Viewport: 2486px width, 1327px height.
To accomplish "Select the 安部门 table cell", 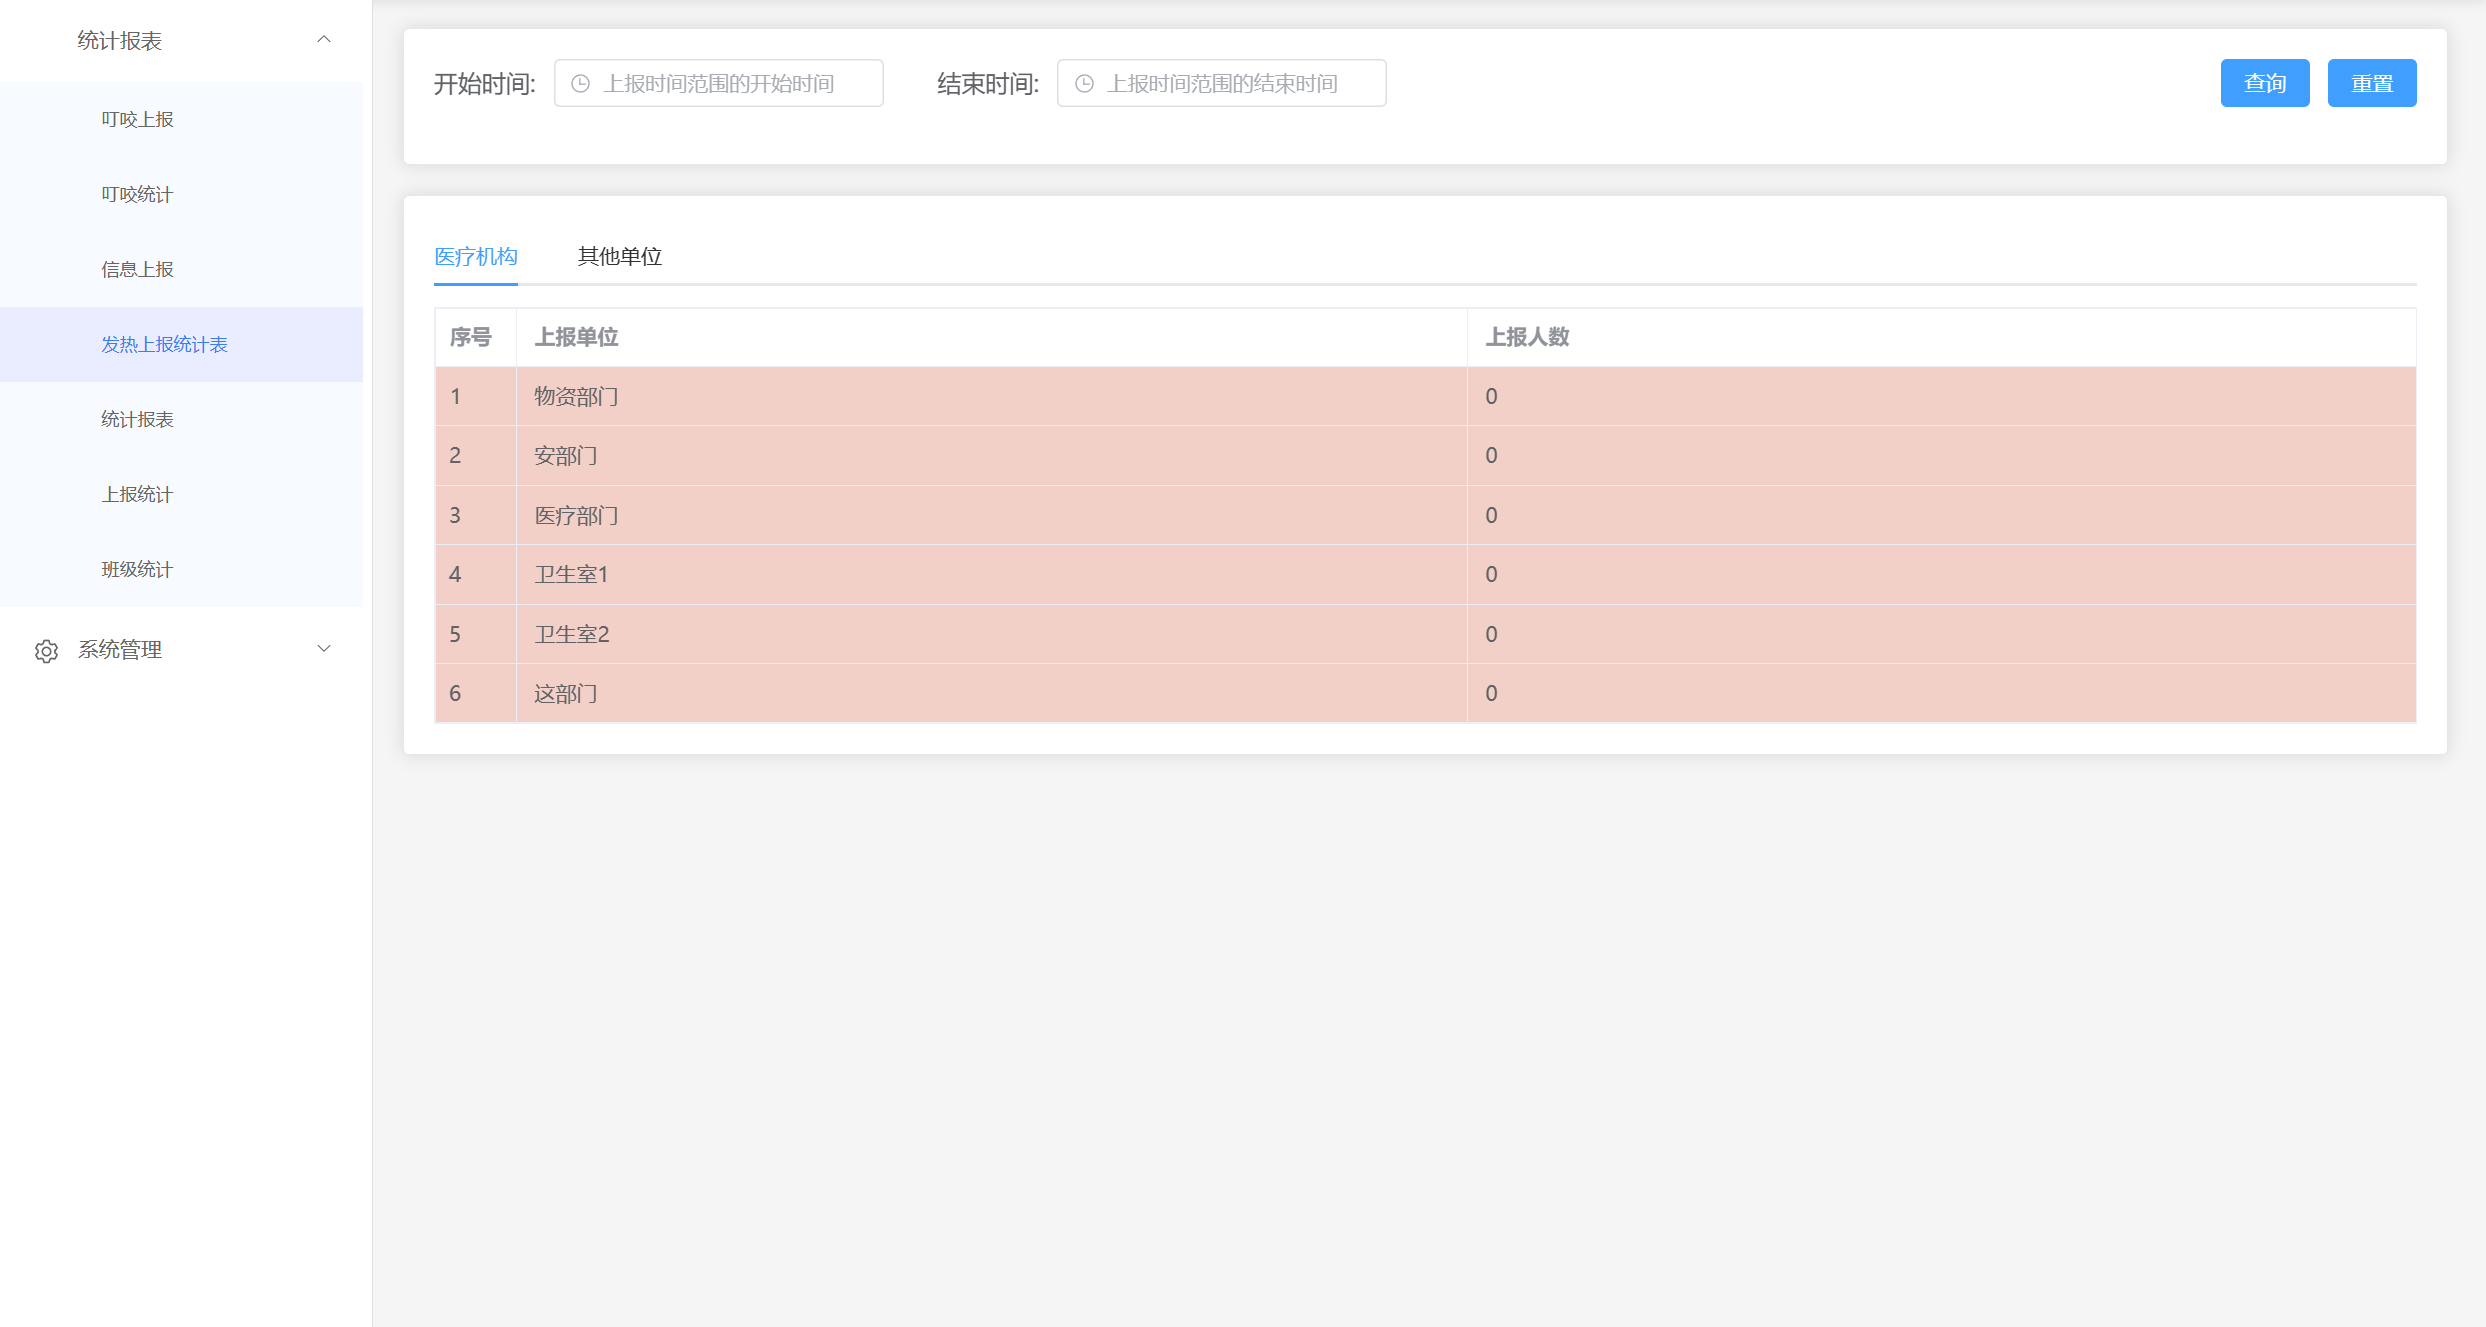I will [x=991, y=456].
